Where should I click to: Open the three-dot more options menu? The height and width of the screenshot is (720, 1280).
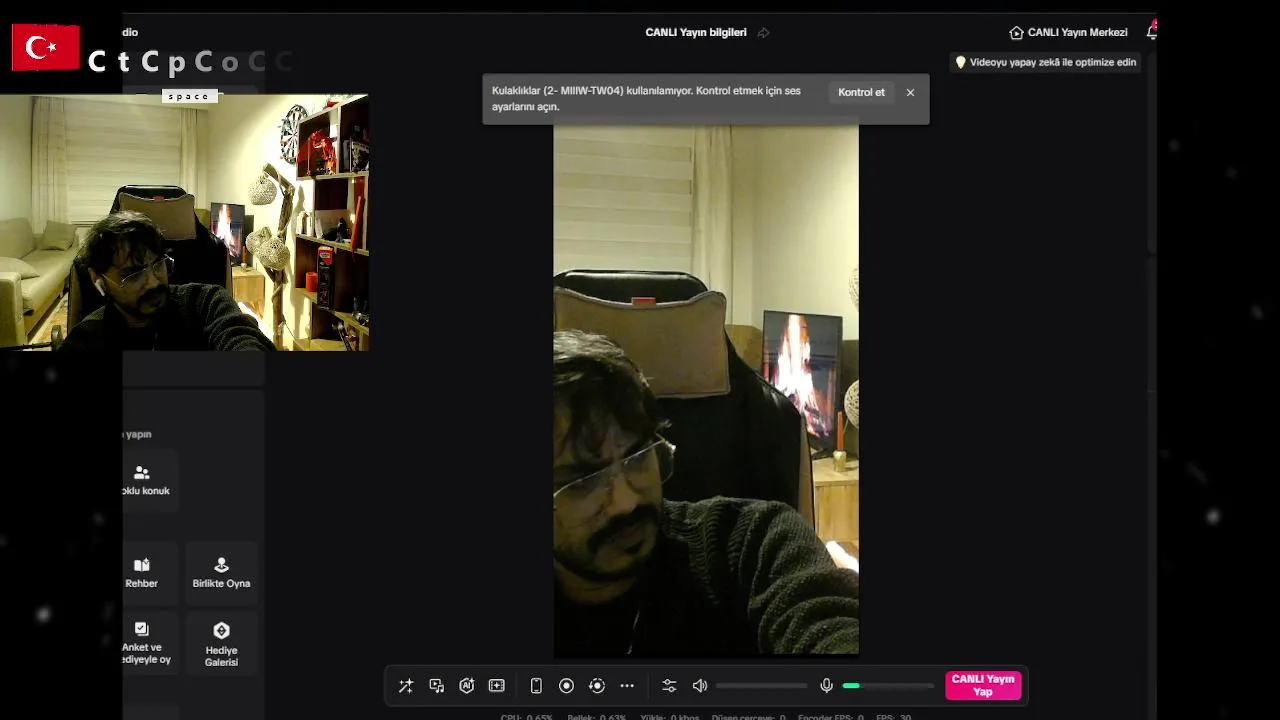tap(627, 686)
